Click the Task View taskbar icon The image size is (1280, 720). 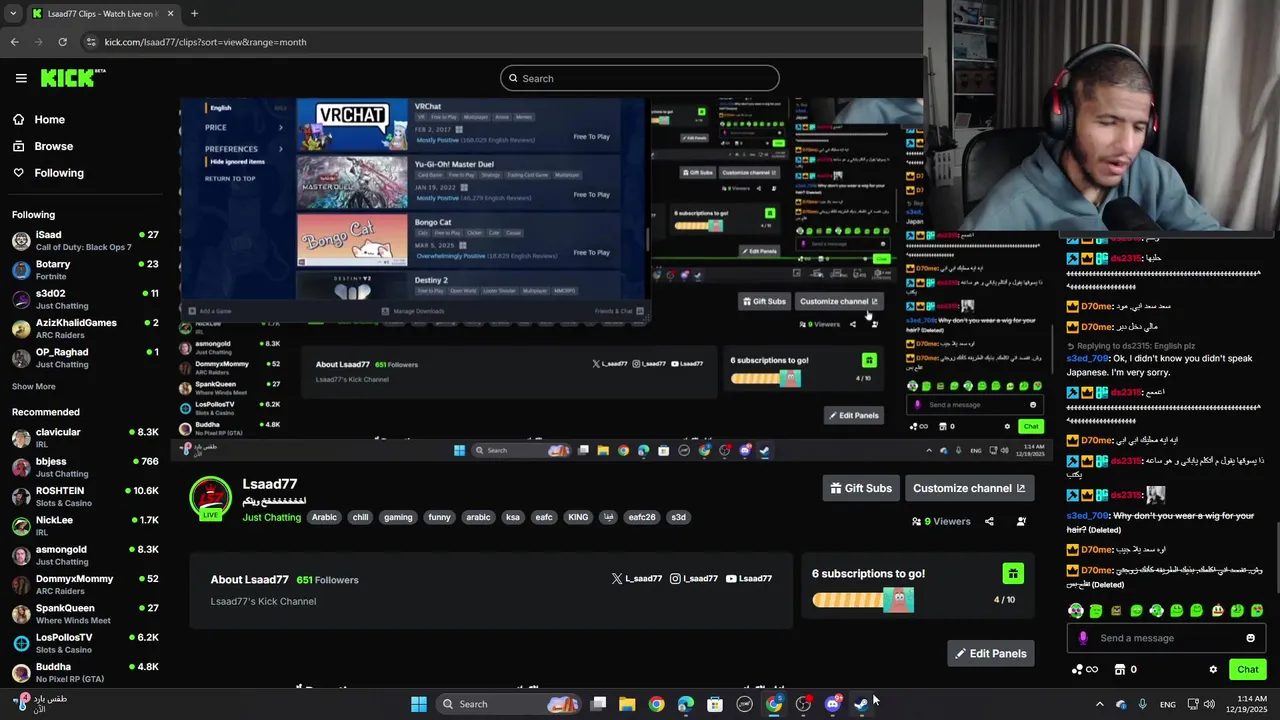pos(598,704)
